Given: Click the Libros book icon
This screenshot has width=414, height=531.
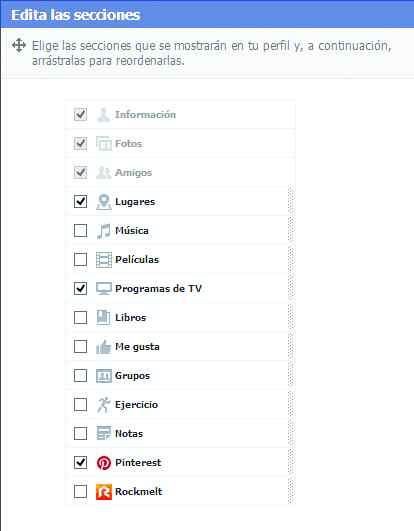Looking at the screenshot, I should point(104,318).
